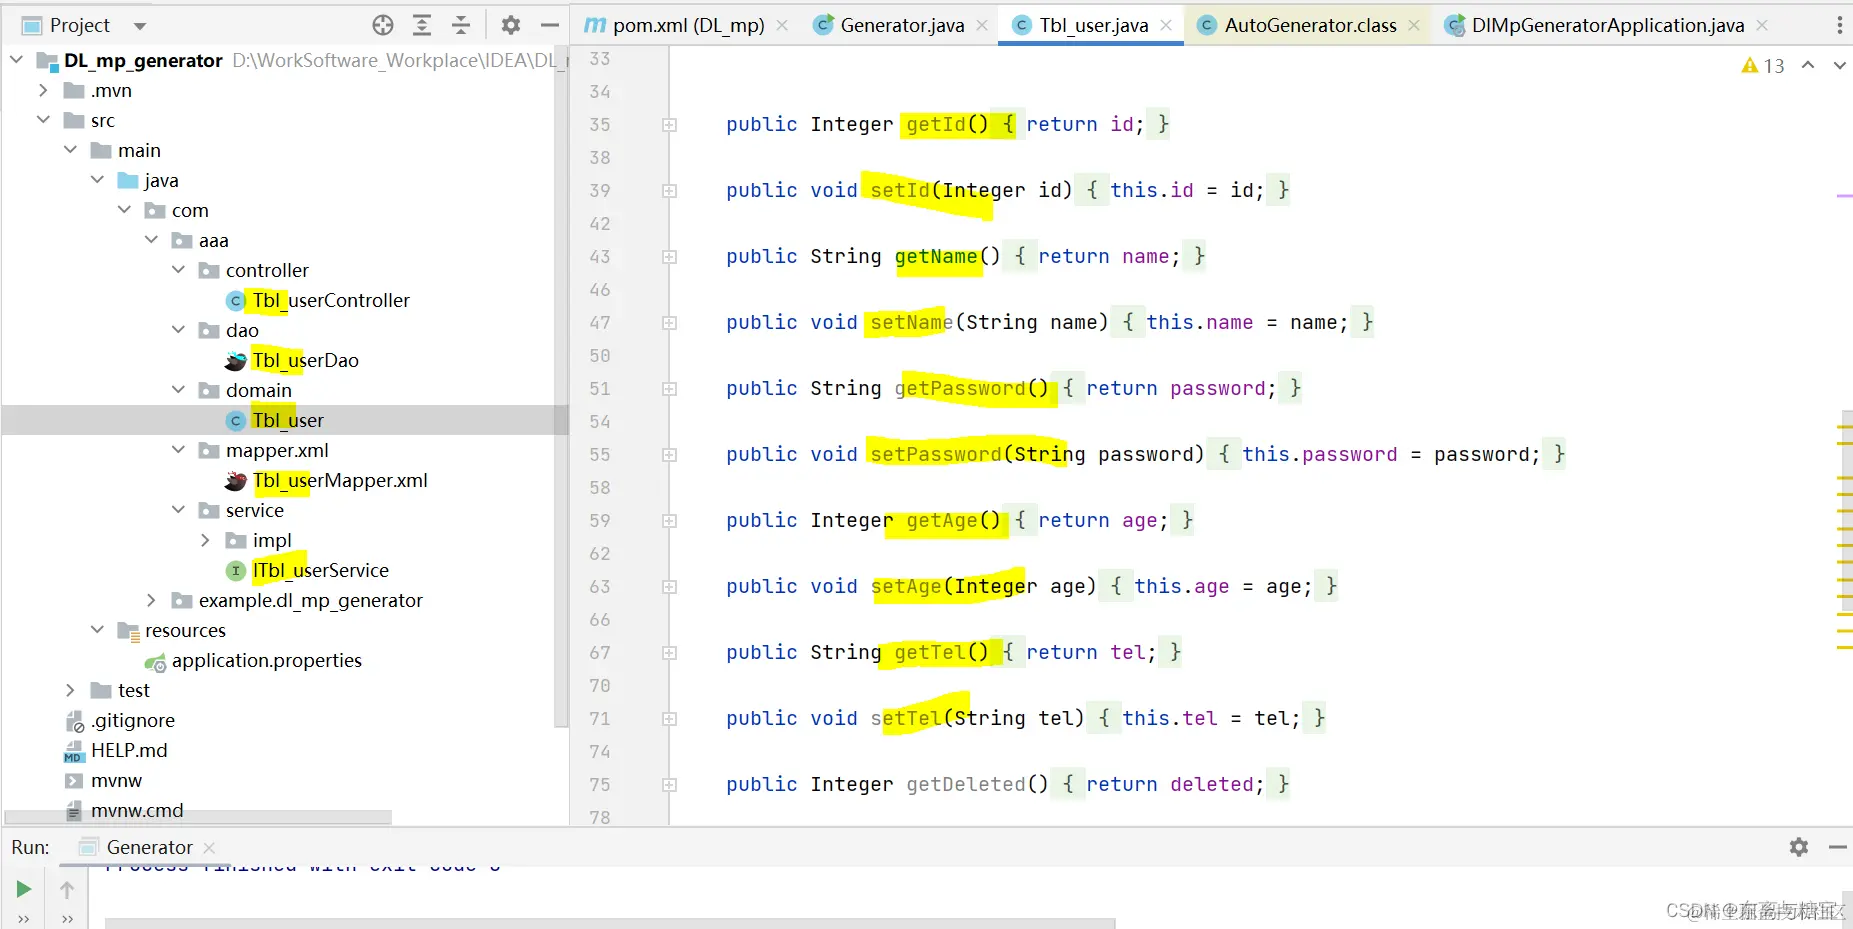The image size is (1853, 929).
Task: Expand the folded setPassword method at line 55
Action: point(669,455)
